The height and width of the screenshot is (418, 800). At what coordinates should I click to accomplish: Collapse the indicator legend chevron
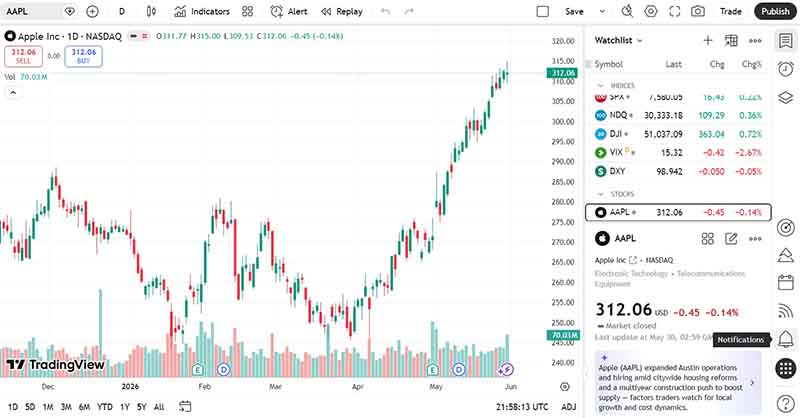tap(13, 93)
